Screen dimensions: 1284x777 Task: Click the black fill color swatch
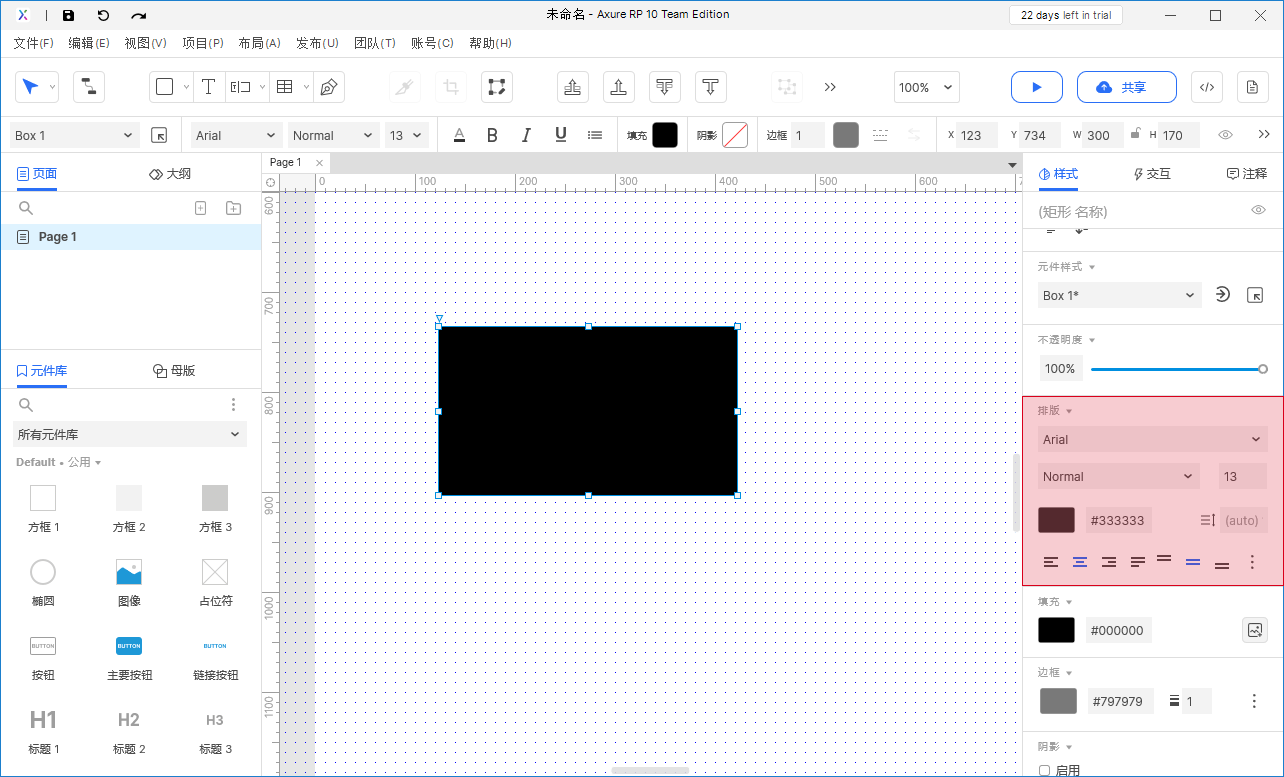(1056, 630)
